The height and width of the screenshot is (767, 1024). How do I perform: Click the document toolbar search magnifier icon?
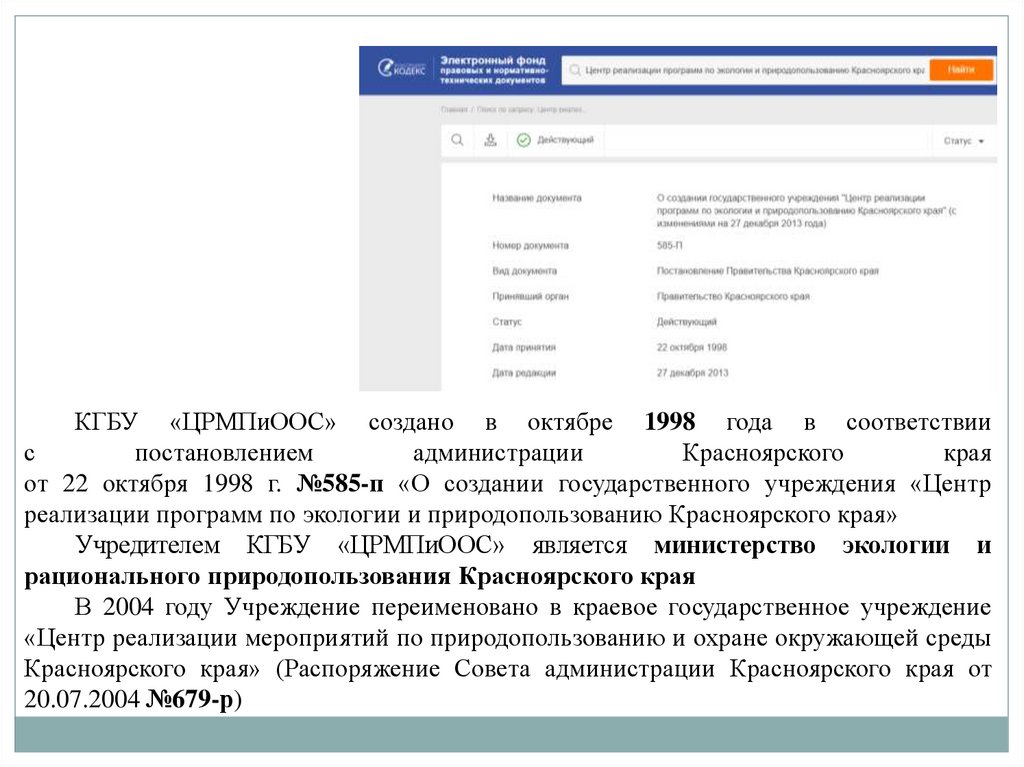(456, 141)
